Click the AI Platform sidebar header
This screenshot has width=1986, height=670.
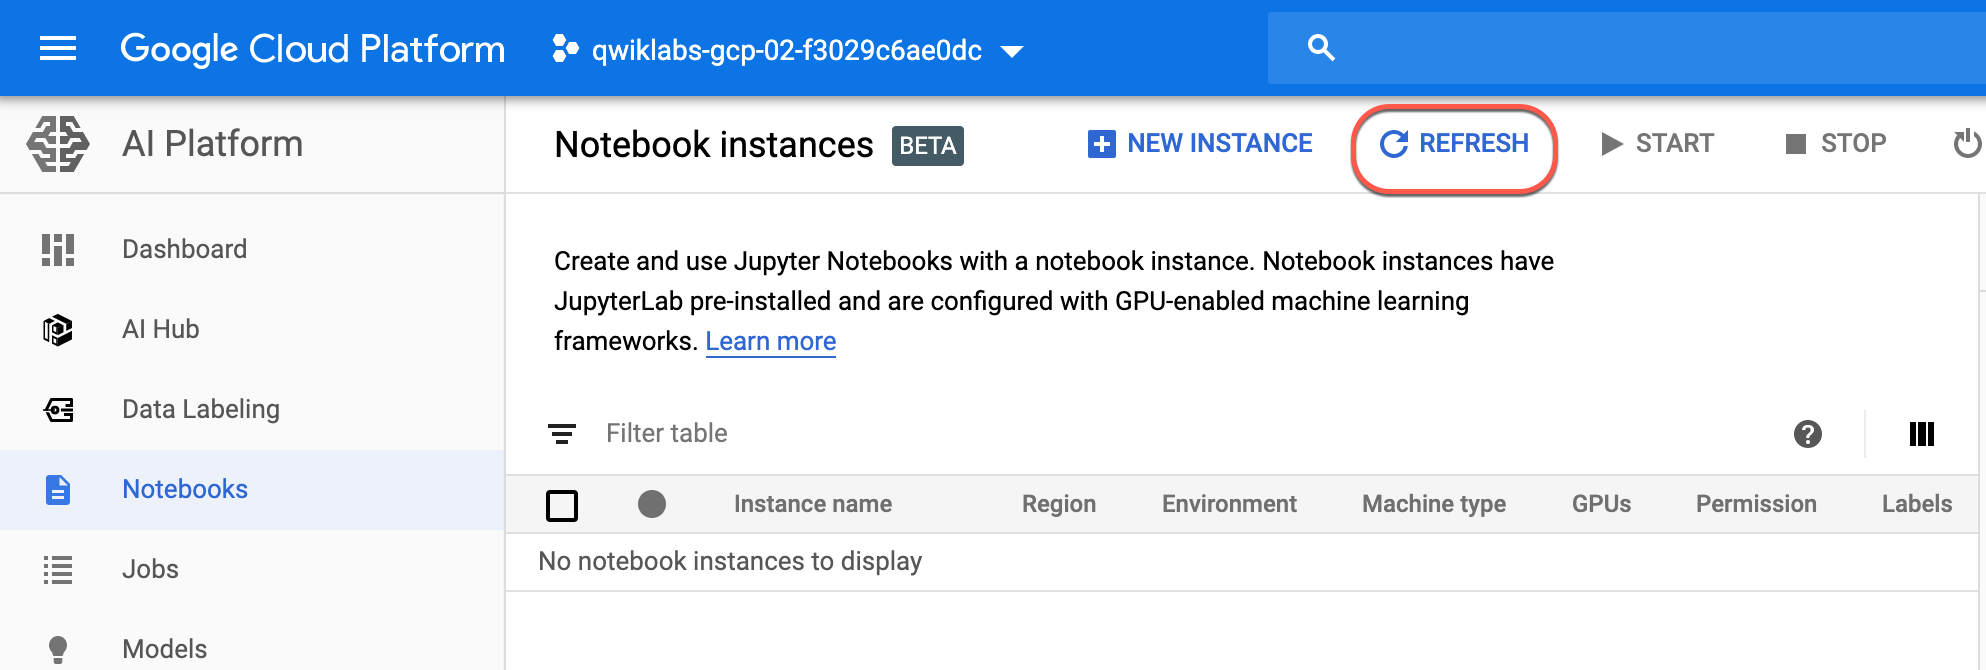(212, 144)
